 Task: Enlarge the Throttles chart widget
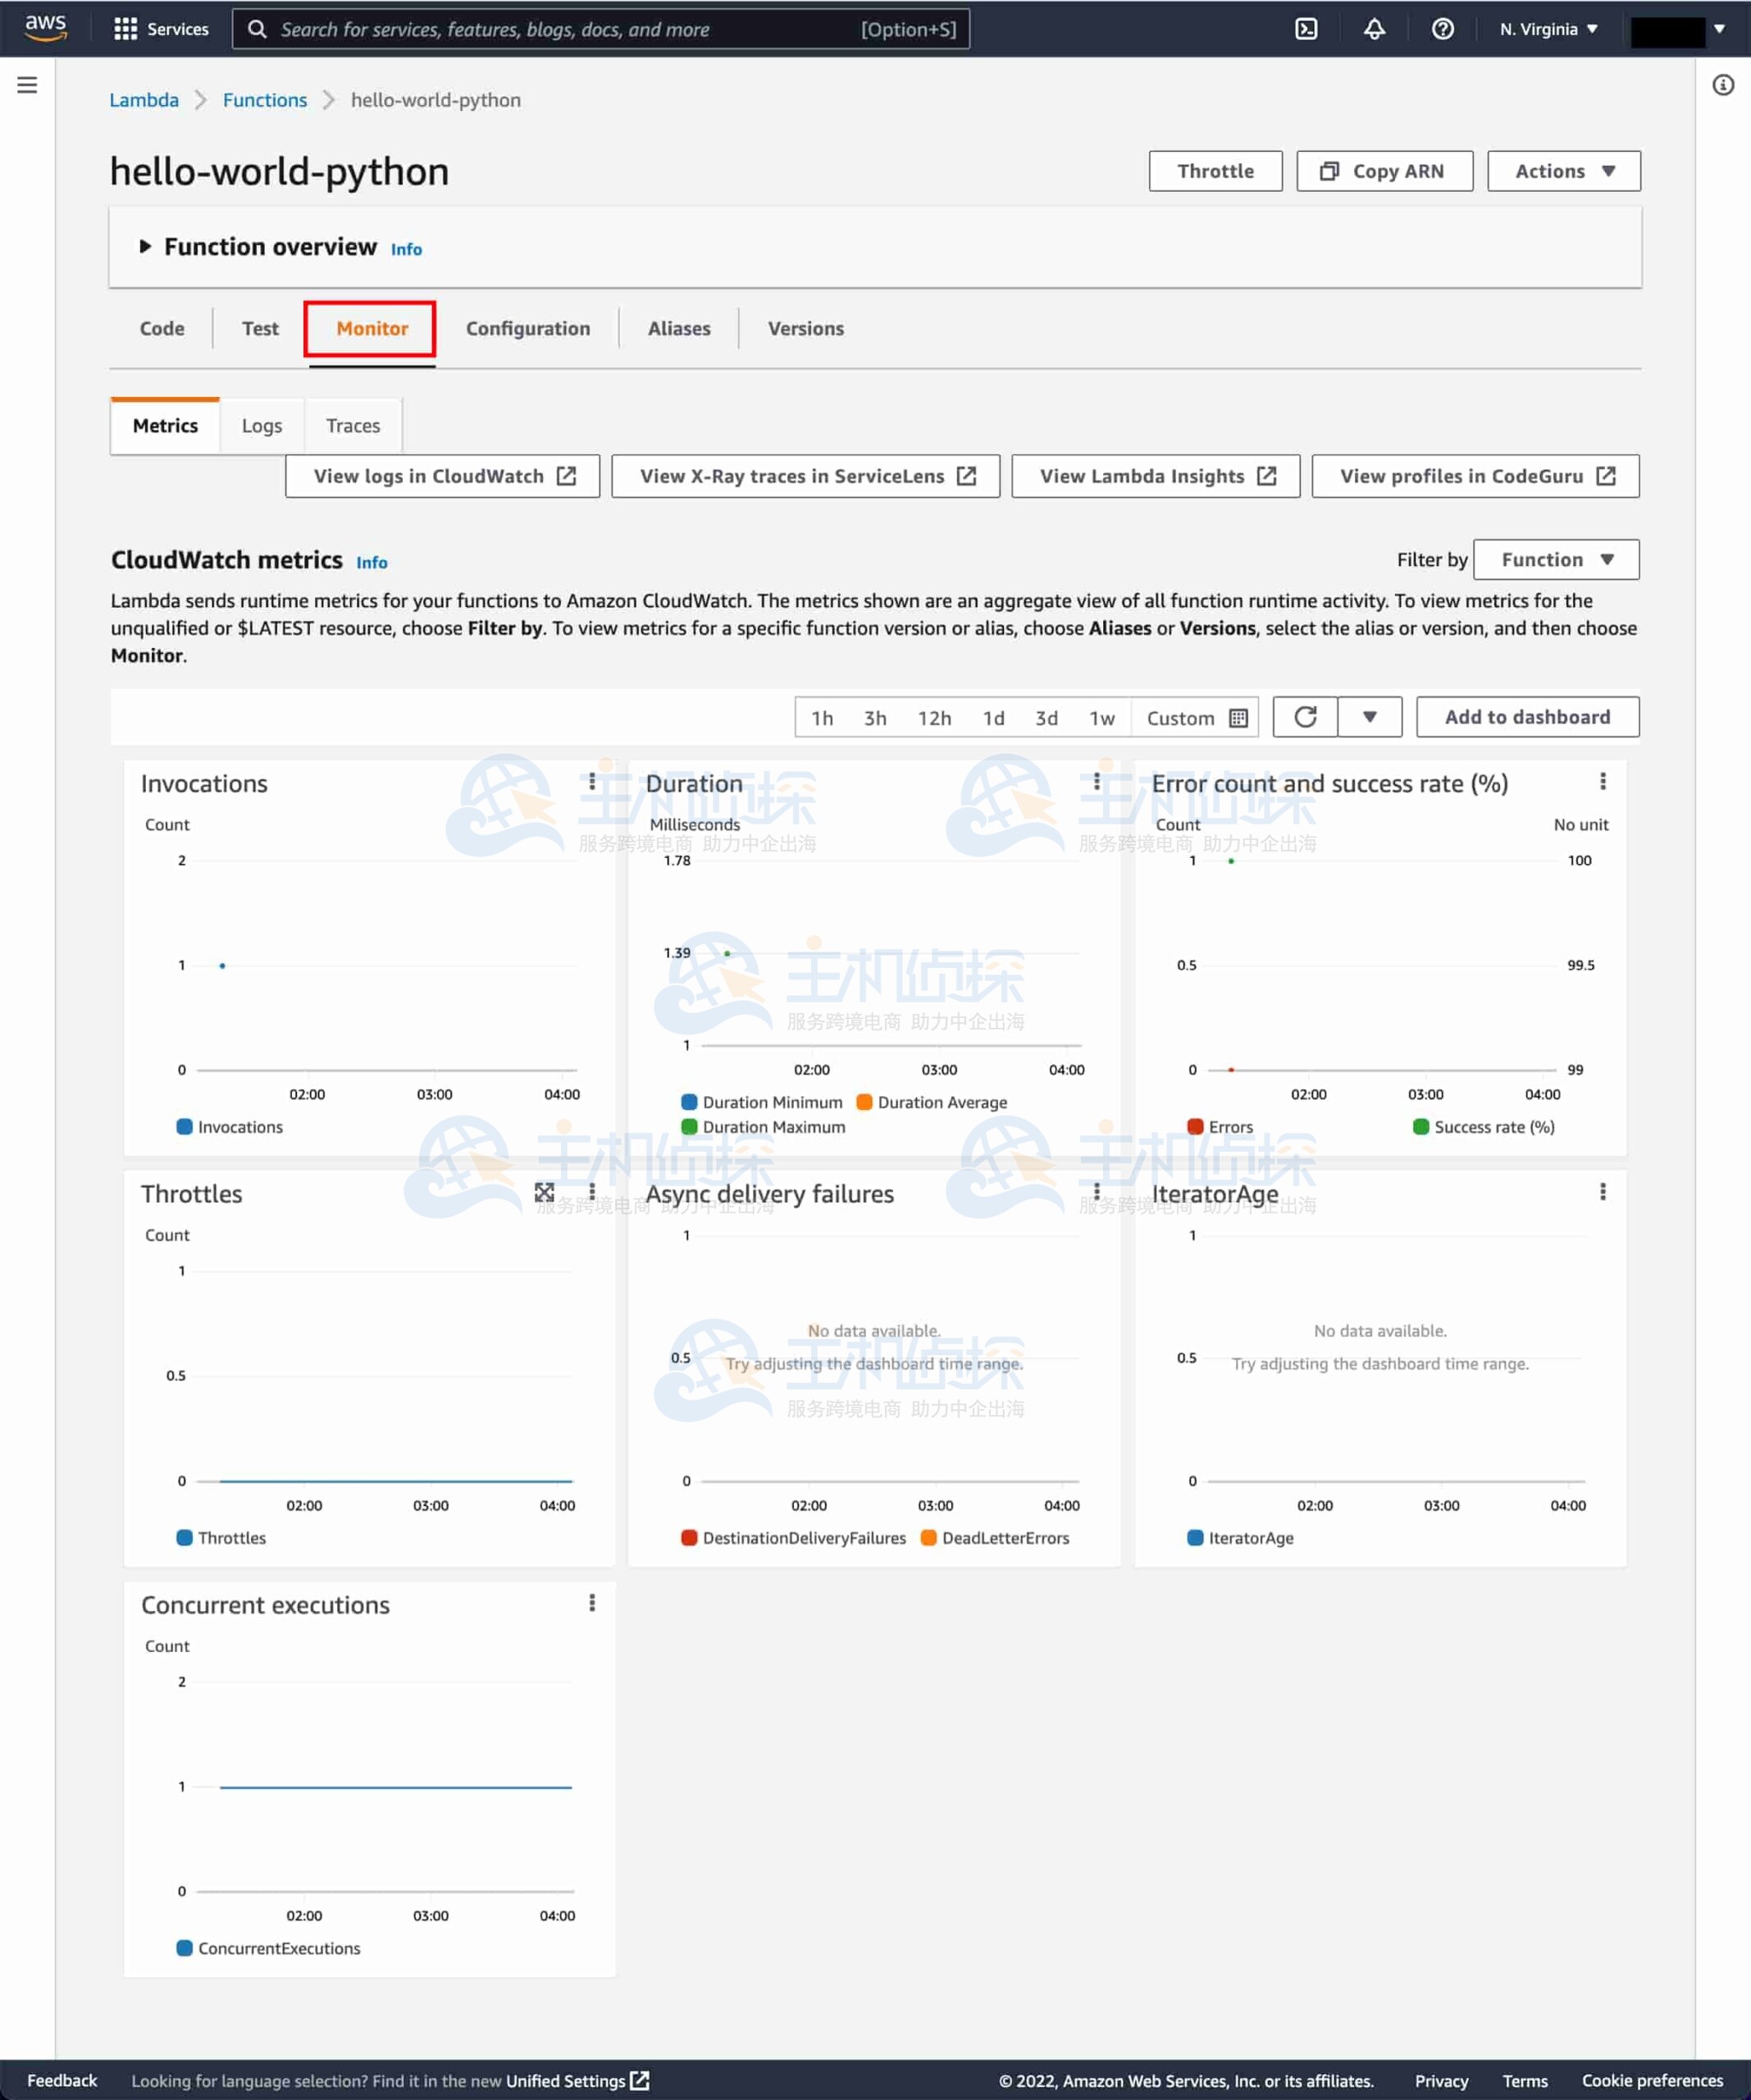point(544,1192)
